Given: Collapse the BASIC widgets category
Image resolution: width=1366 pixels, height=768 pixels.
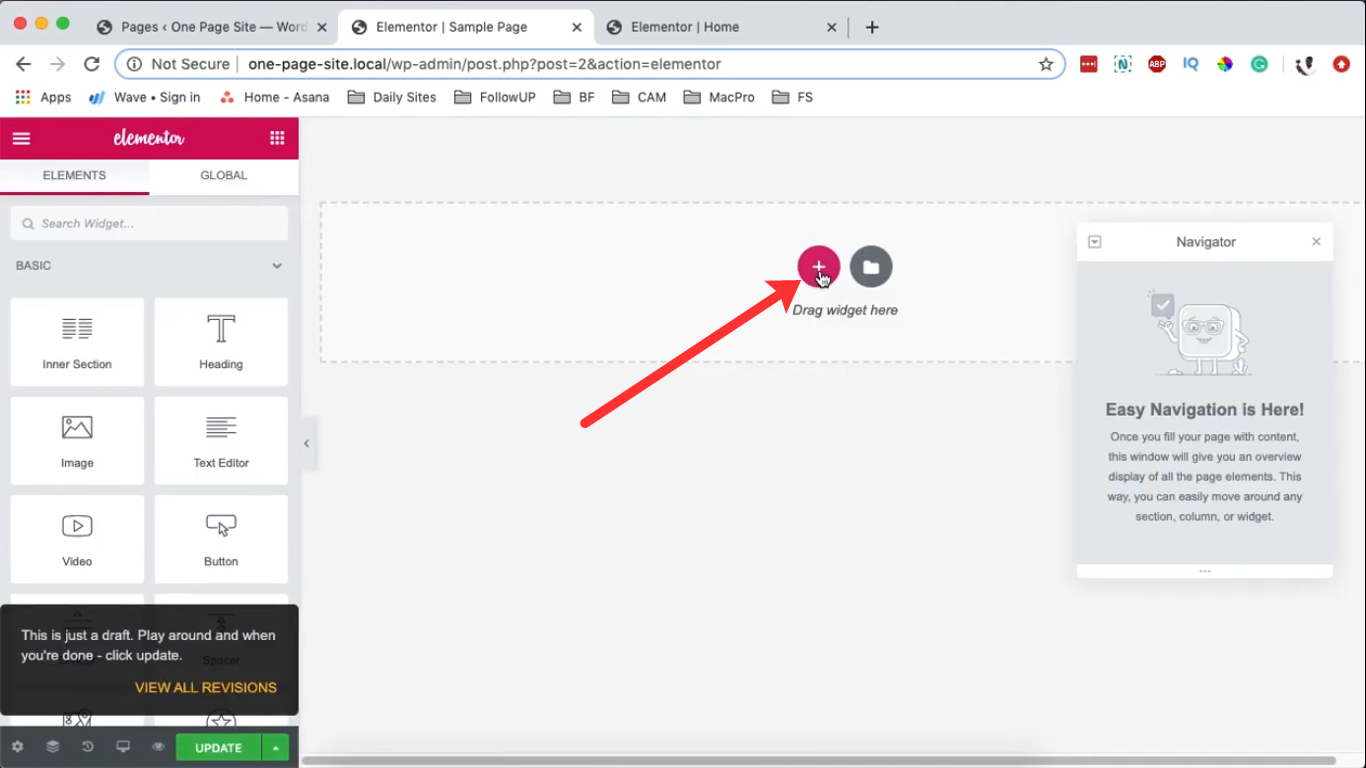Looking at the screenshot, I should click(x=149, y=266).
